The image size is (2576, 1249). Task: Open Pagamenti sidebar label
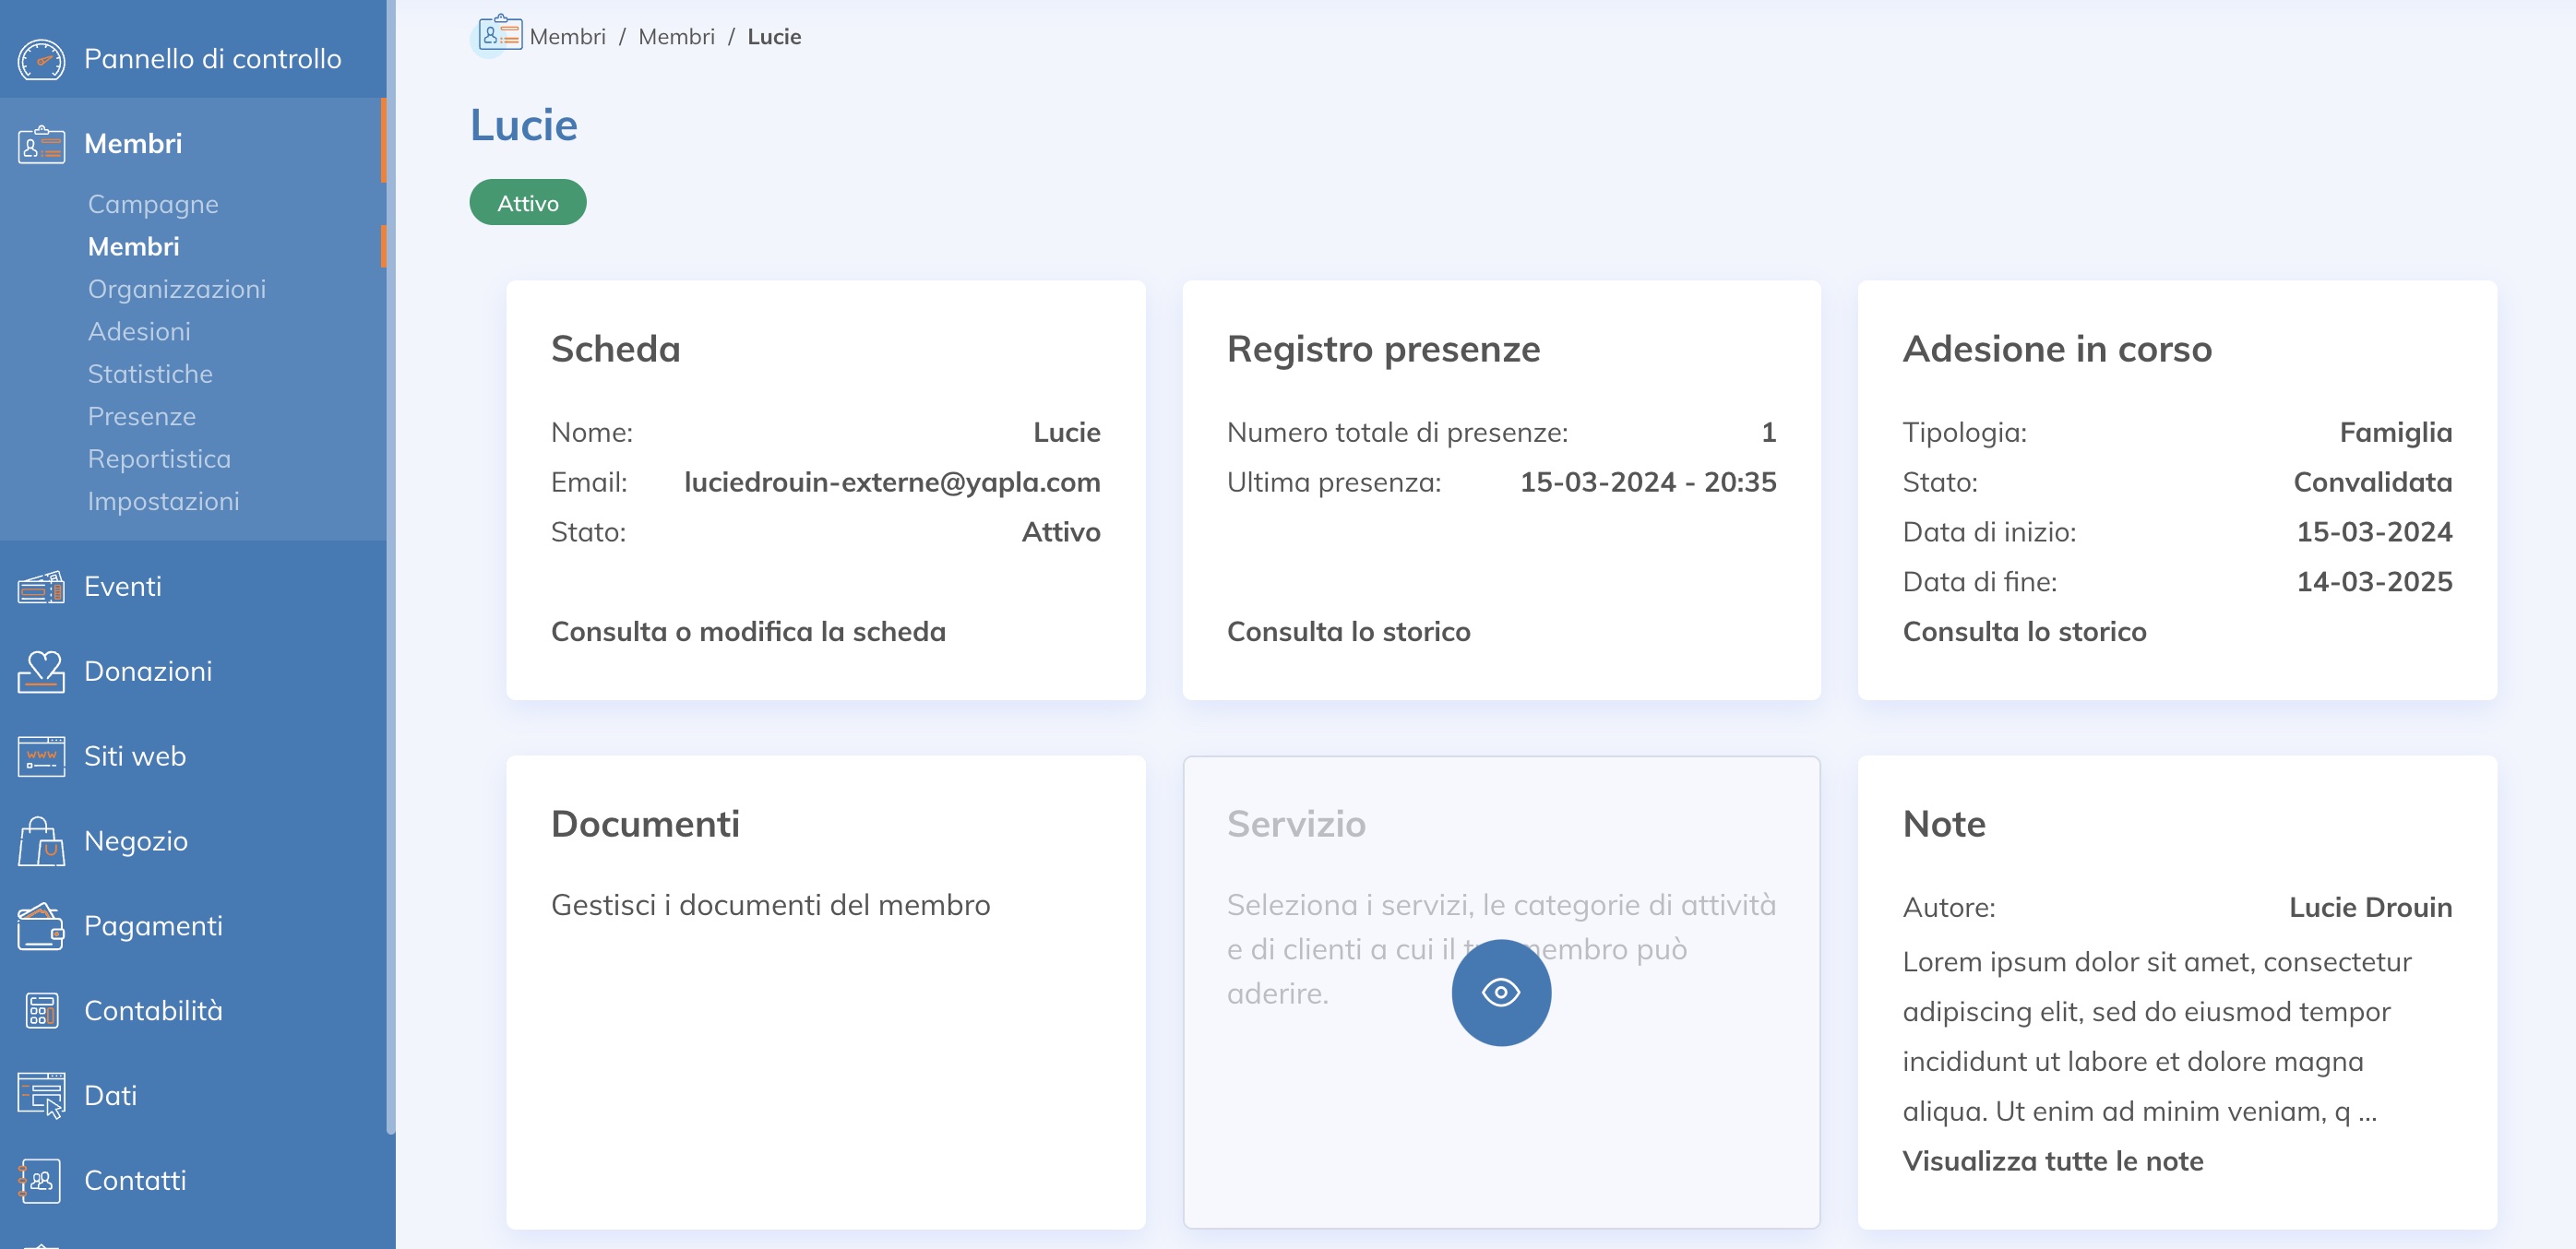click(154, 926)
